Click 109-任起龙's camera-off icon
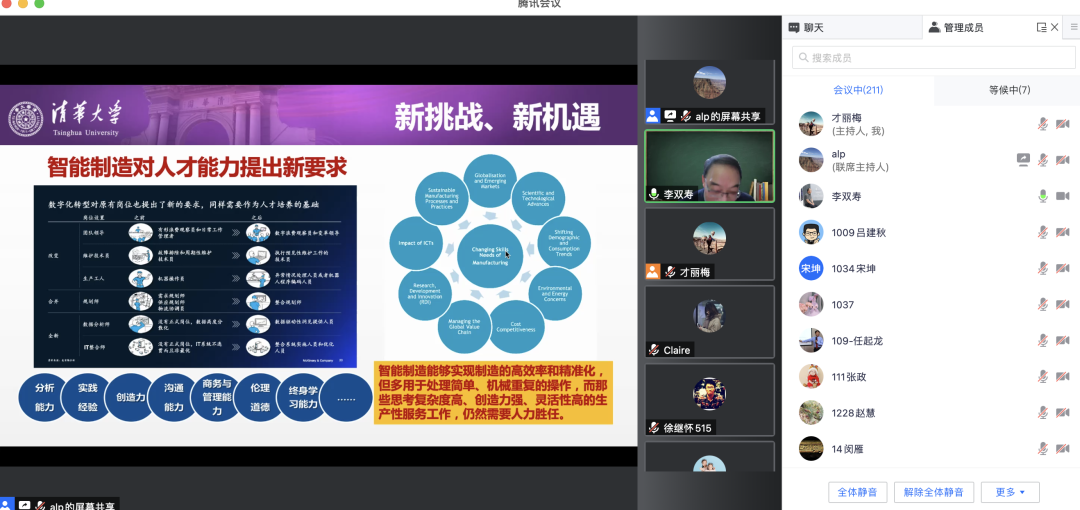This screenshot has width=1080, height=510. coord(1063,340)
